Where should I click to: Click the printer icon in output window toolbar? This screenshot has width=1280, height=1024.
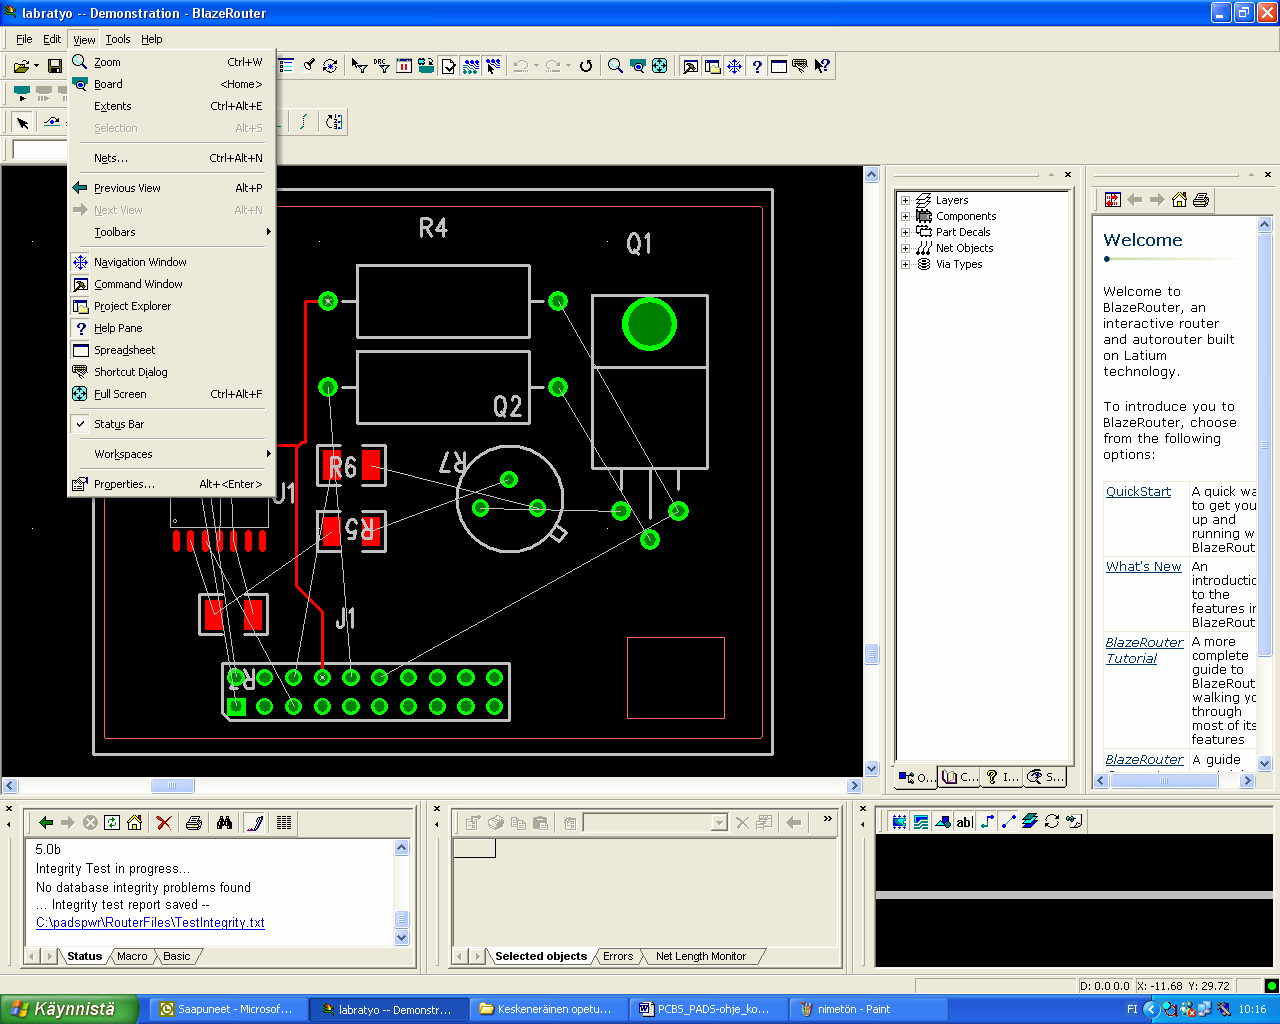tap(194, 822)
